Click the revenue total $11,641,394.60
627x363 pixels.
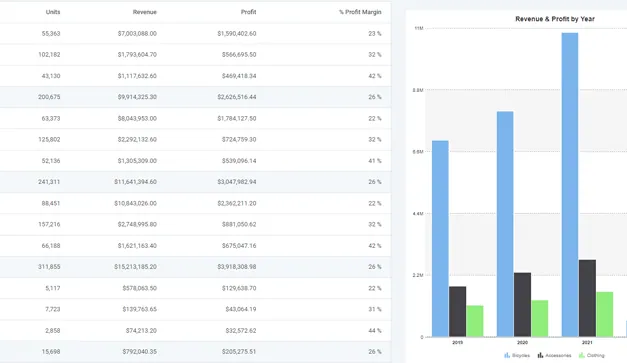[135, 182]
